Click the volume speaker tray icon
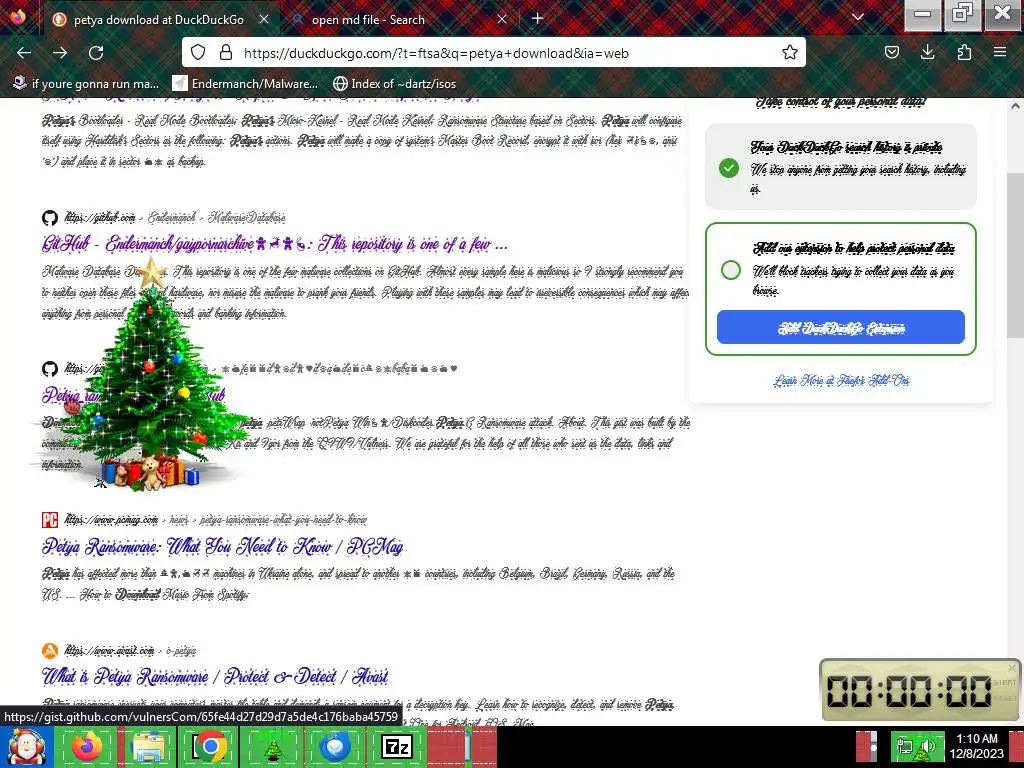Viewport: 1024px width, 768px height. tap(927, 747)
